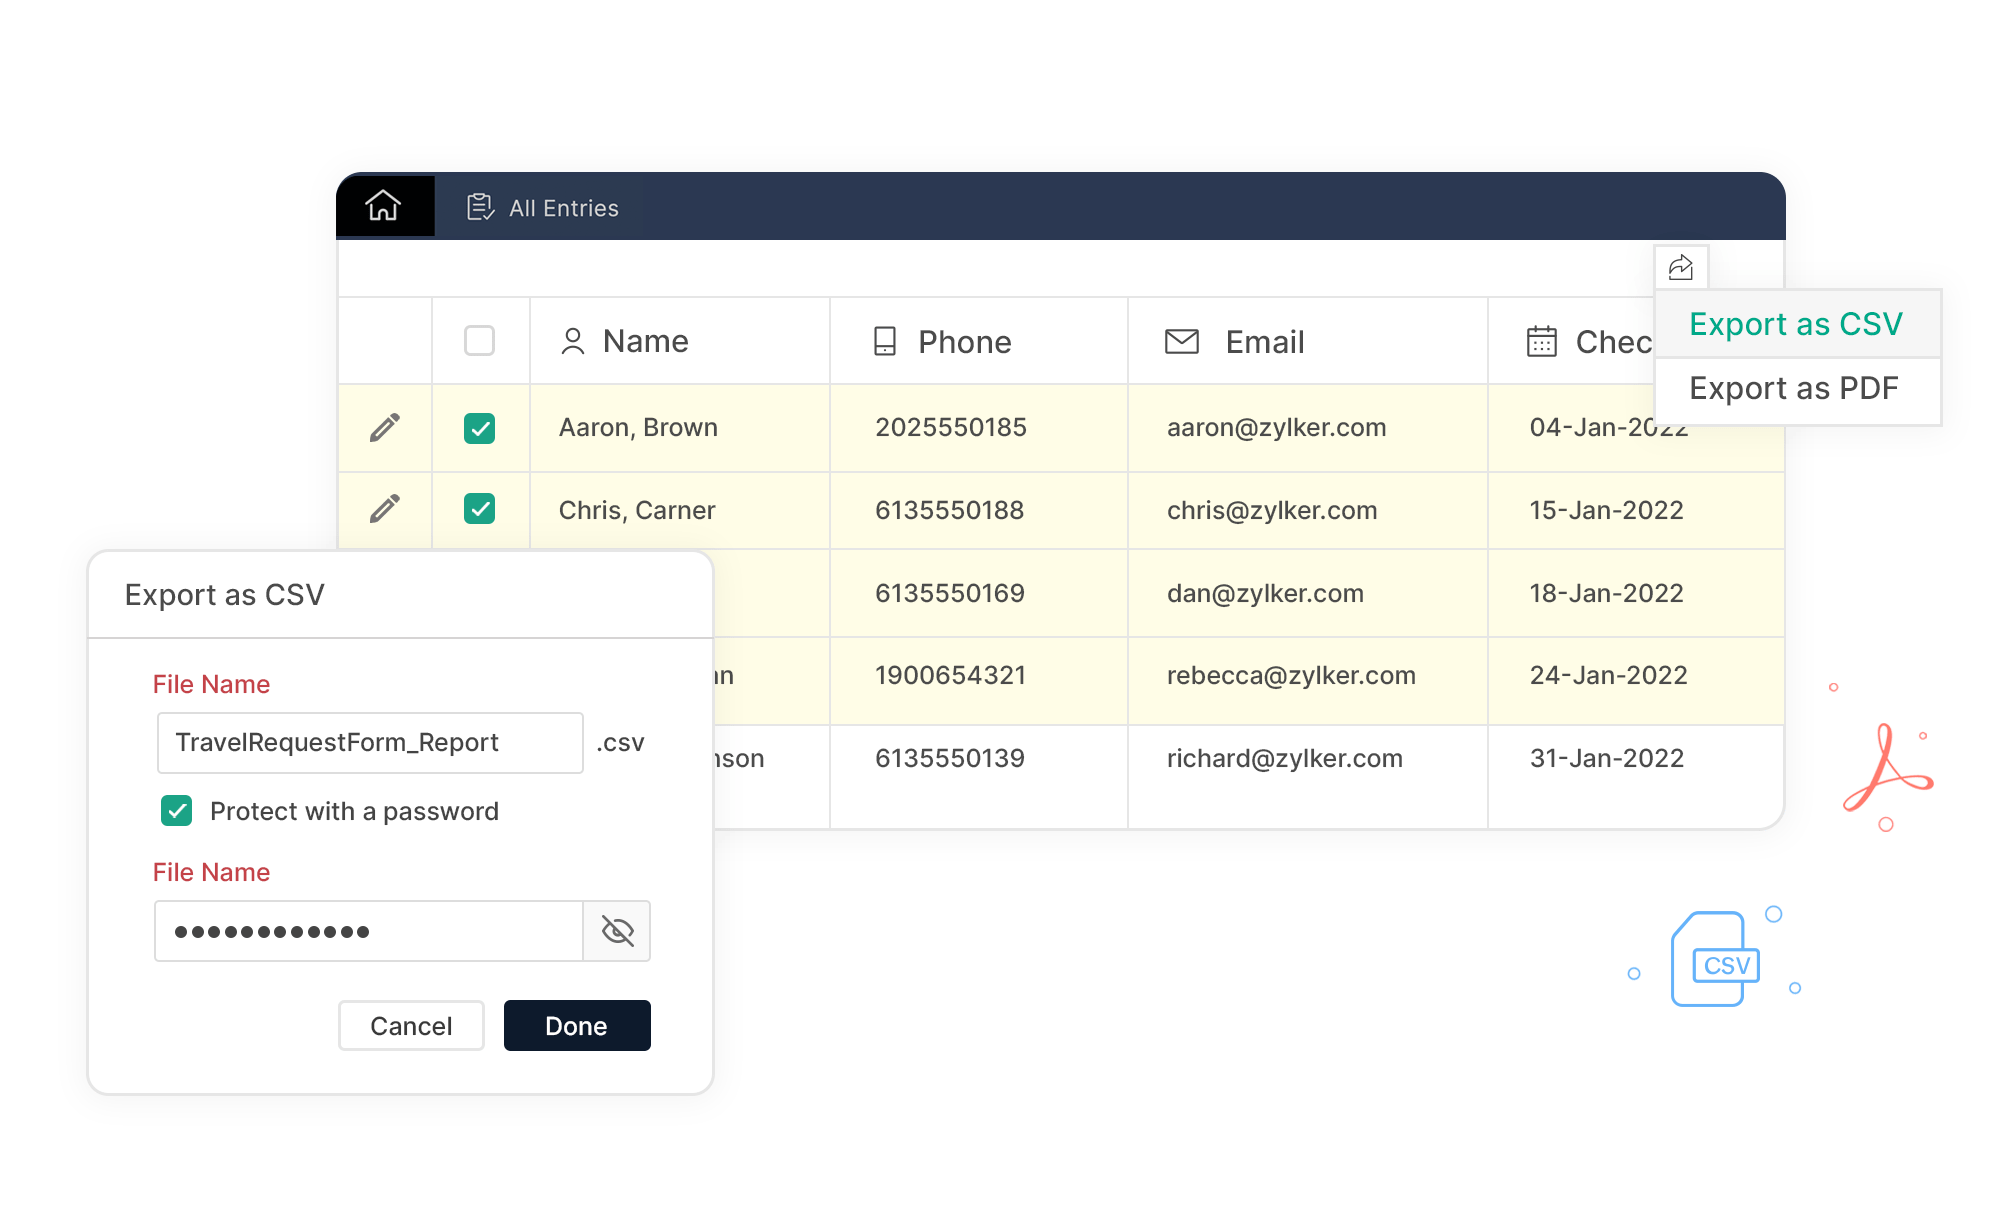Click the All Entries tab label
This screenshot has width=2000, height=1232.
pos(560,207)
